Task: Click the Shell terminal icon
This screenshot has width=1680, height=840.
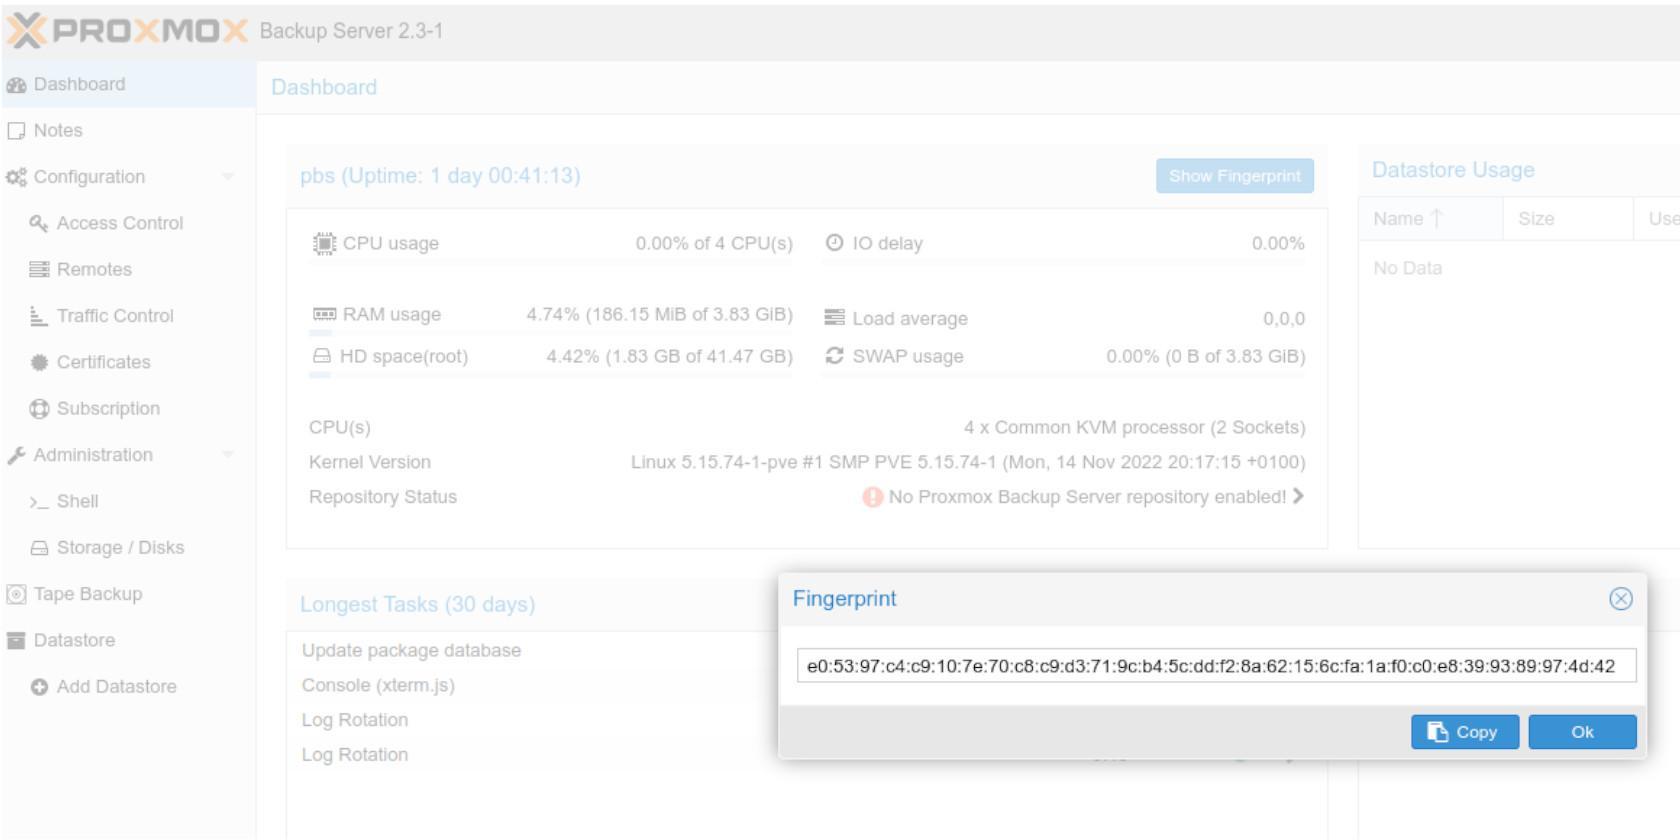Action: 38,501
